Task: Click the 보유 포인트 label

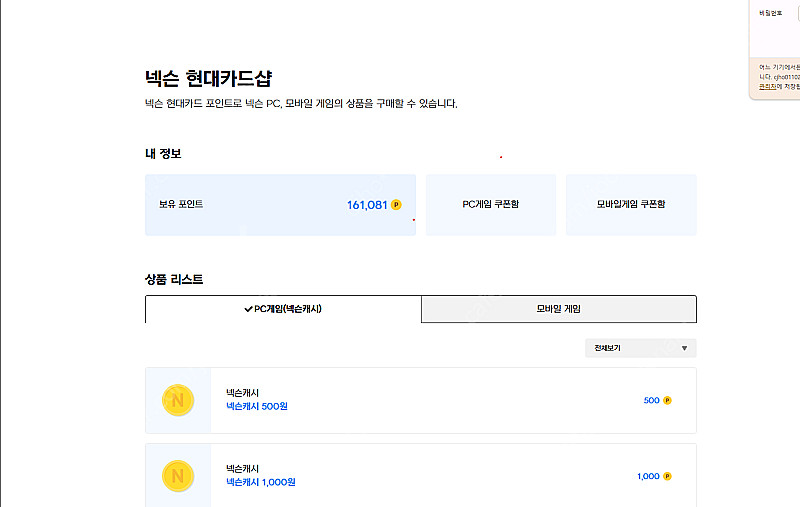Action: pyautogui.click(x=181, y=204)
